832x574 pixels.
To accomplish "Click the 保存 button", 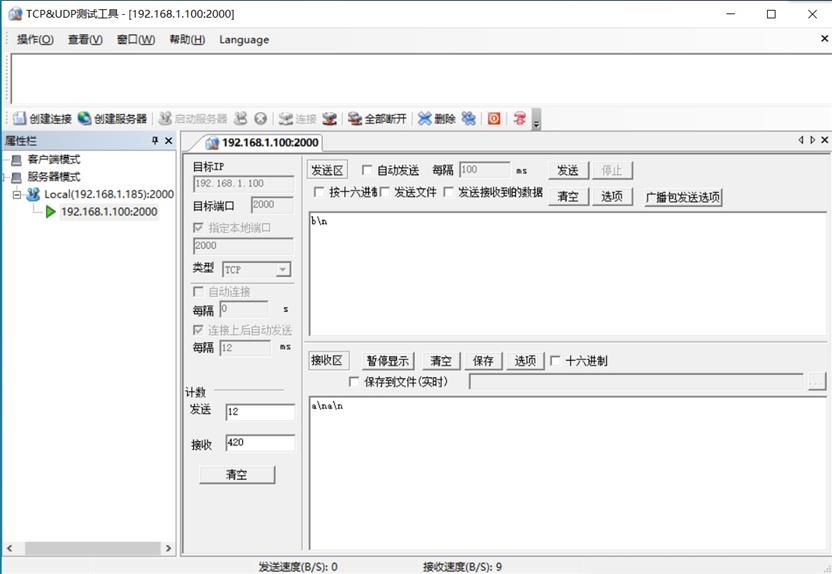I will pos(483,361).
